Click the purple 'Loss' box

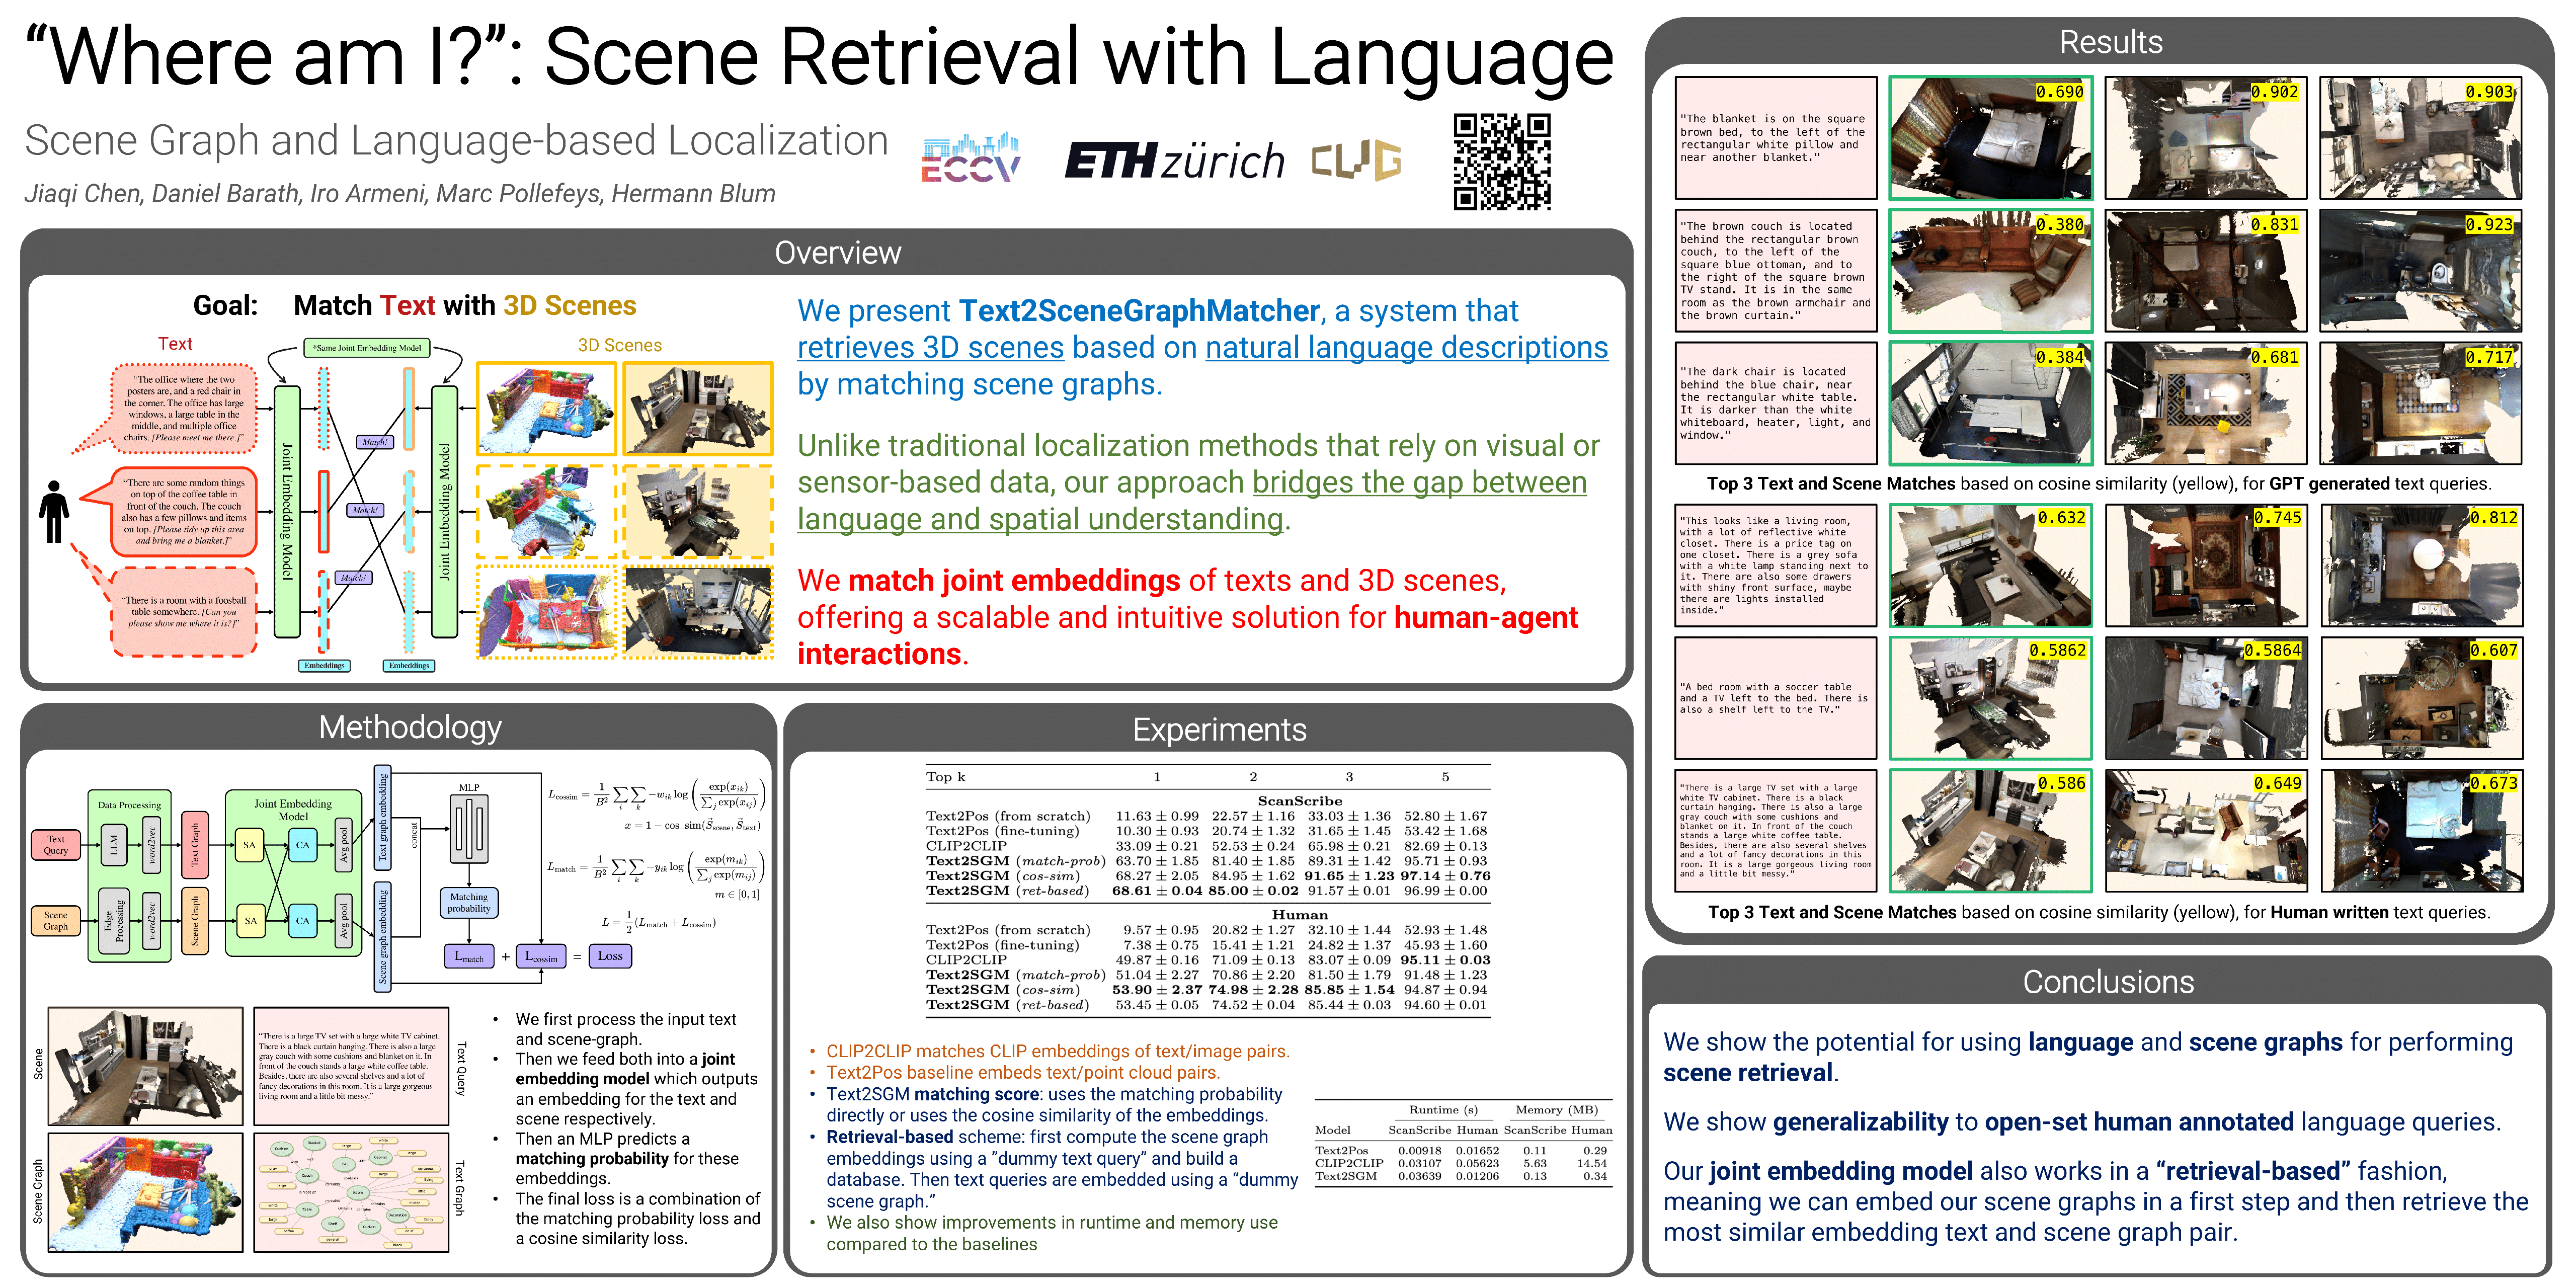610,956
